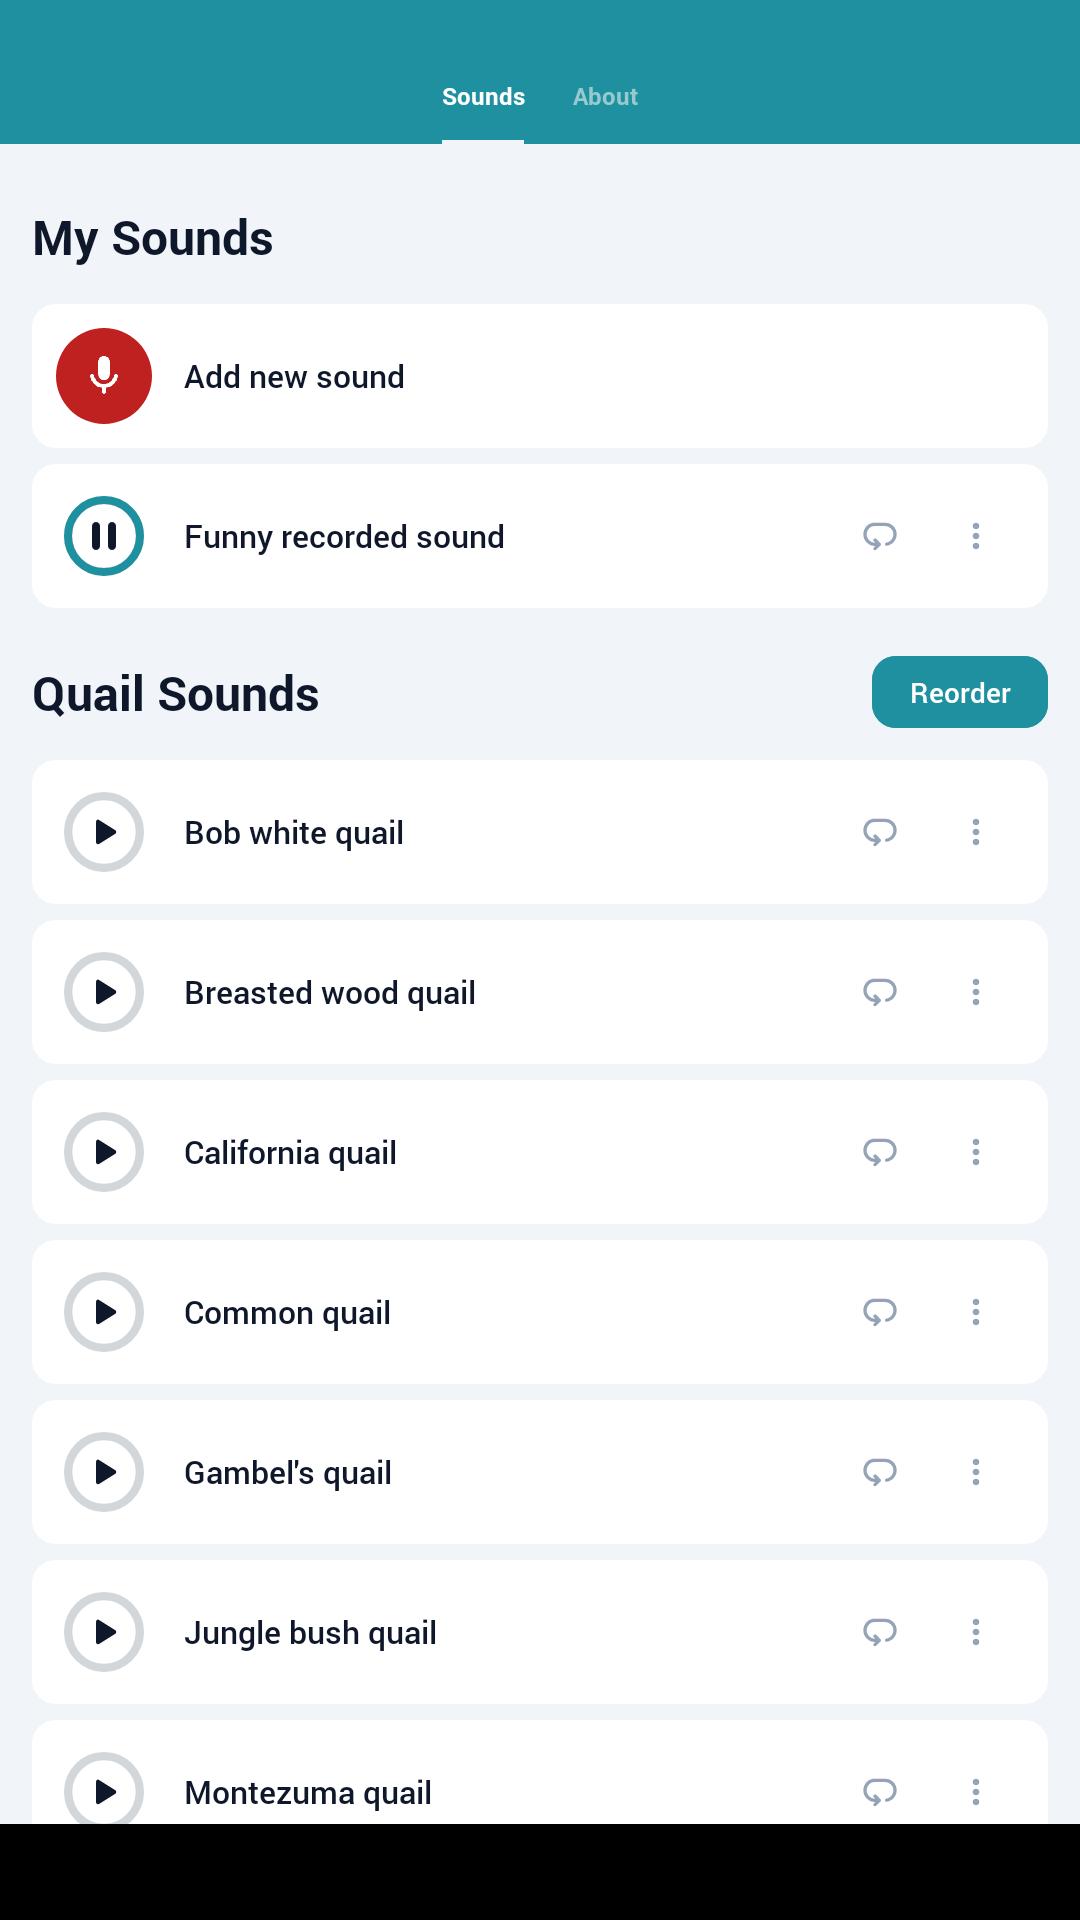Play the Montezuma quail sound
1080x1920 pixels.
point(104,1788)
